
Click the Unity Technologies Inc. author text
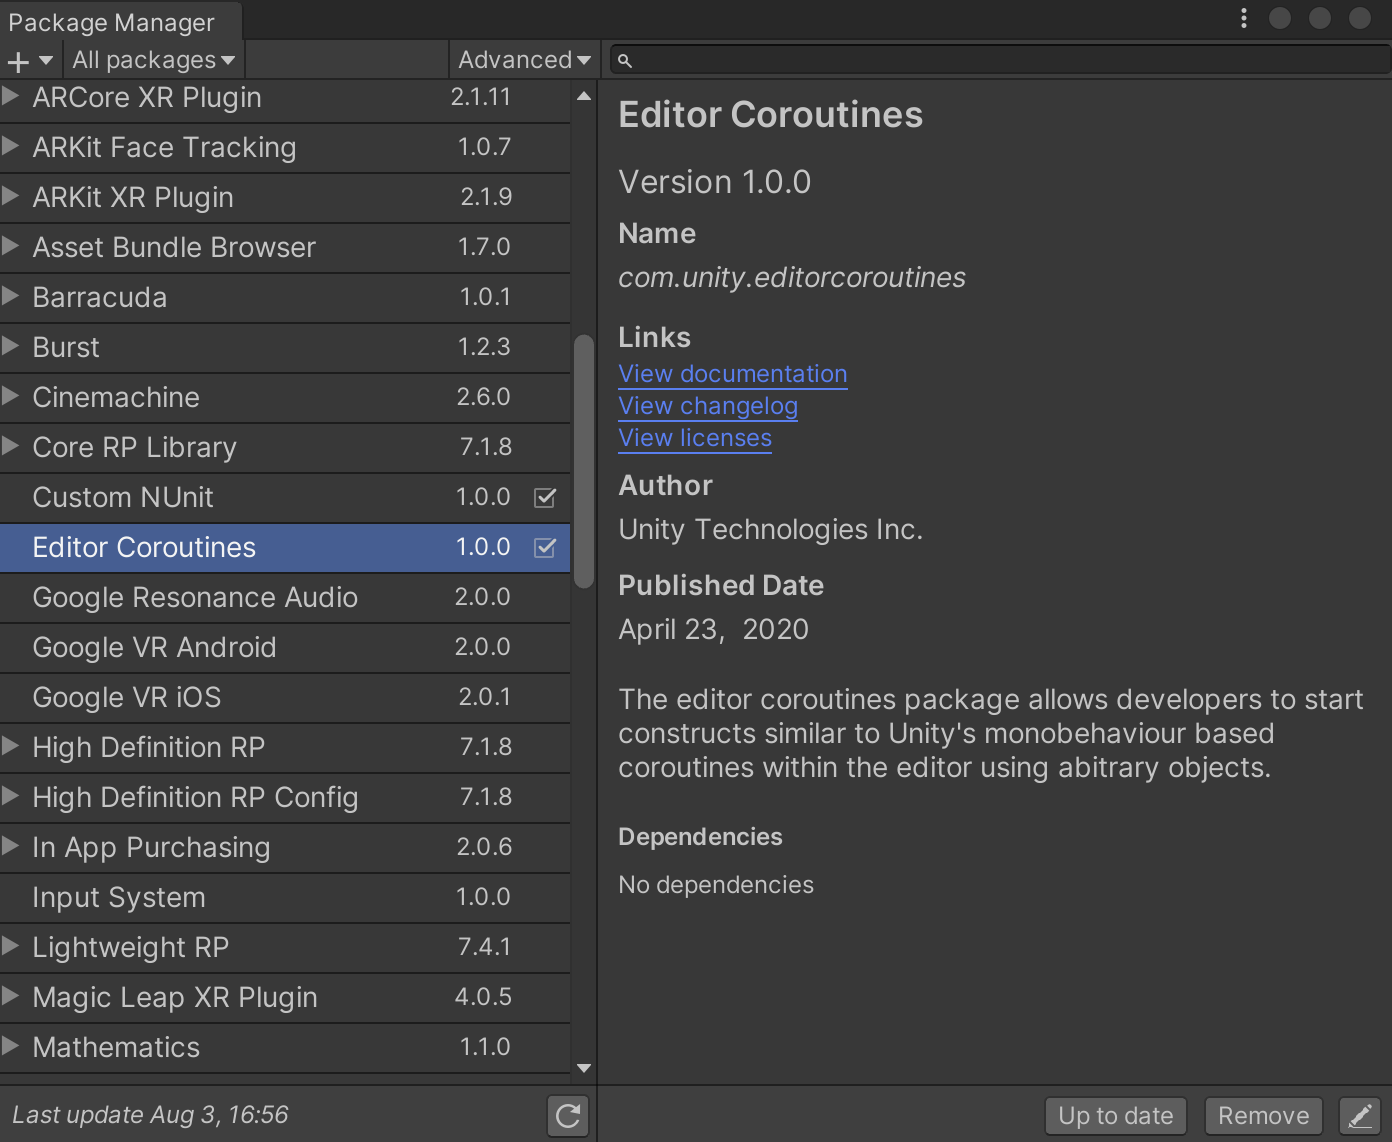point(771,530)
